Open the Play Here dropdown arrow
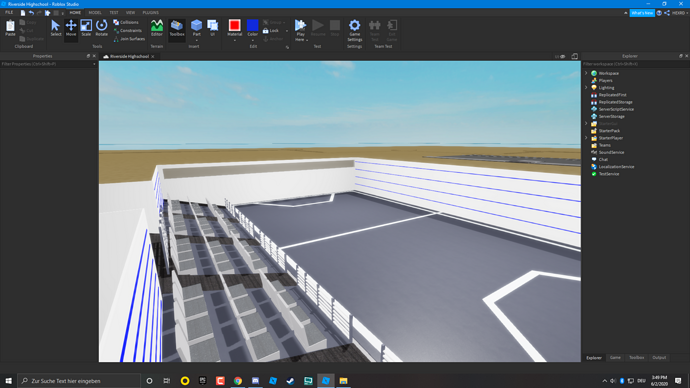690x388 pixels. click(307, 40)
